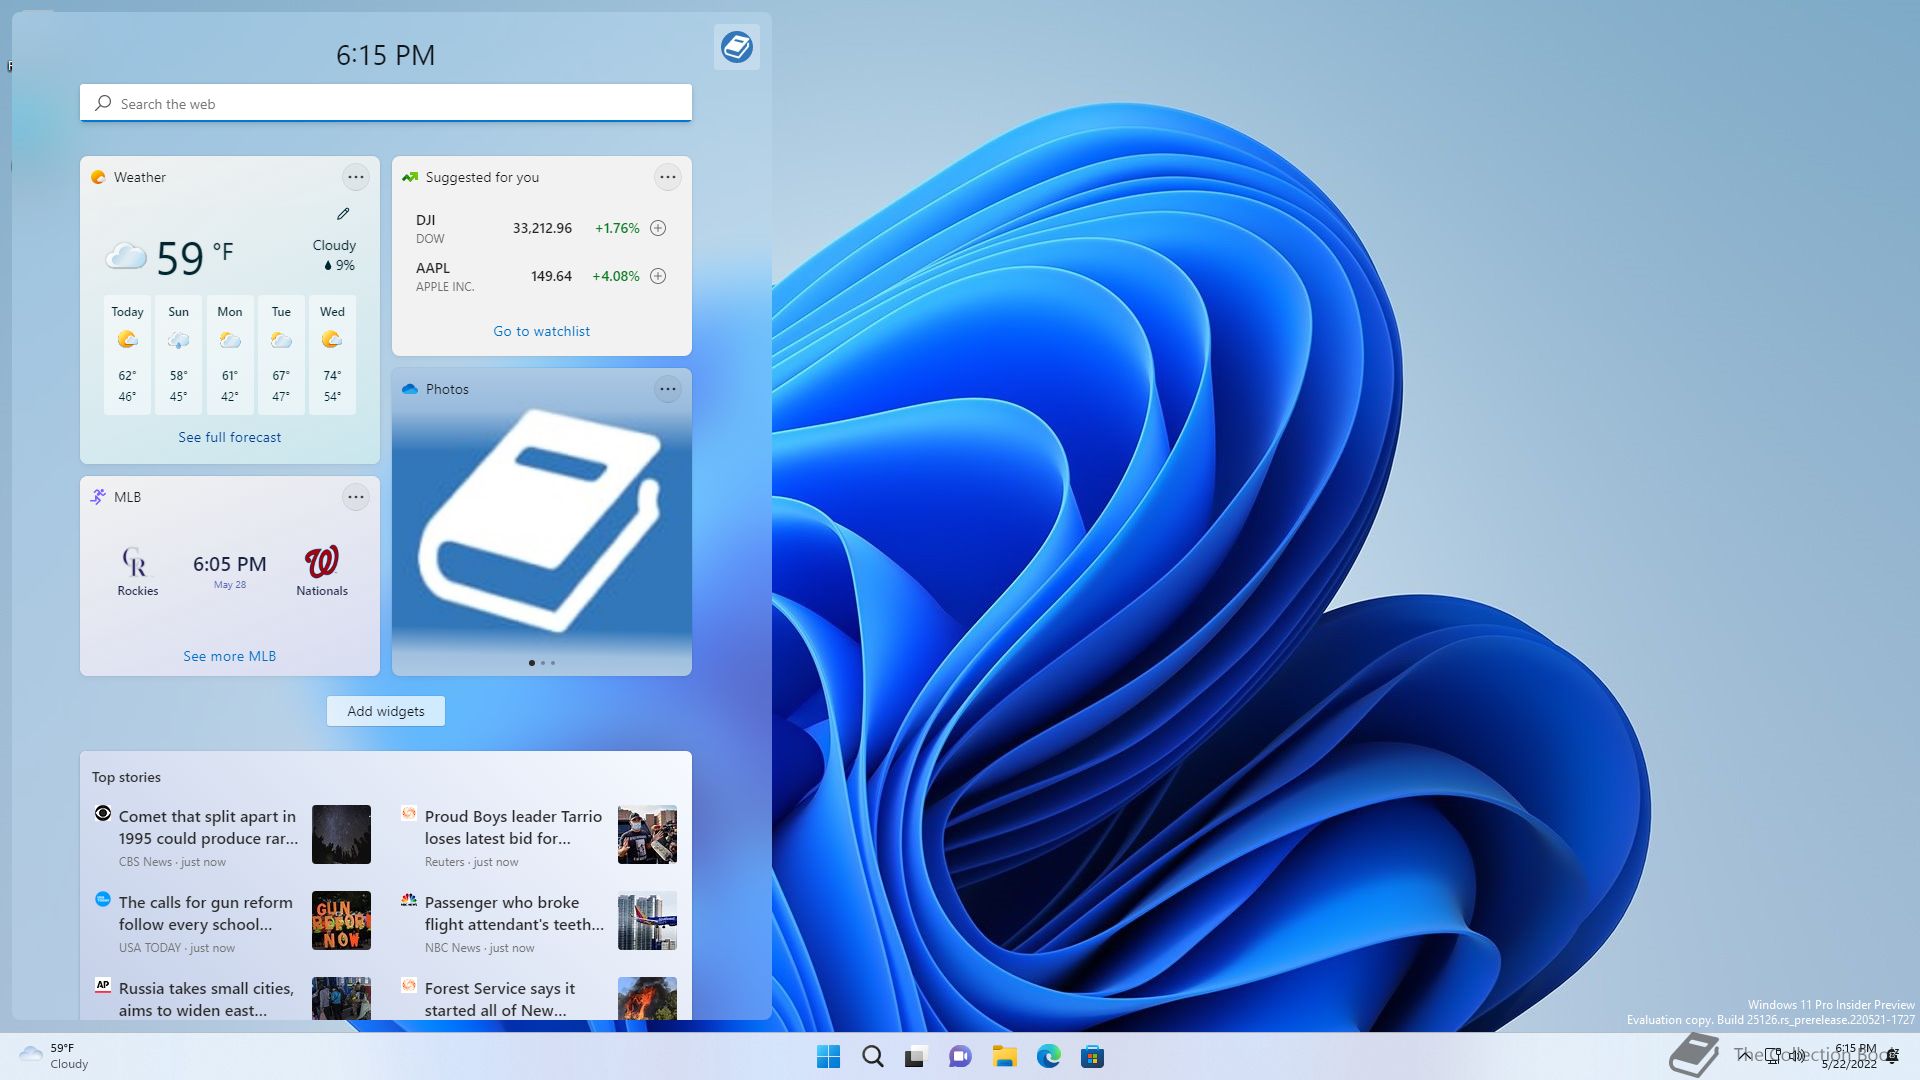1920x1080 pixels.
Task: Open the profile icon at the widgets panel top
Action: point(737,47)
